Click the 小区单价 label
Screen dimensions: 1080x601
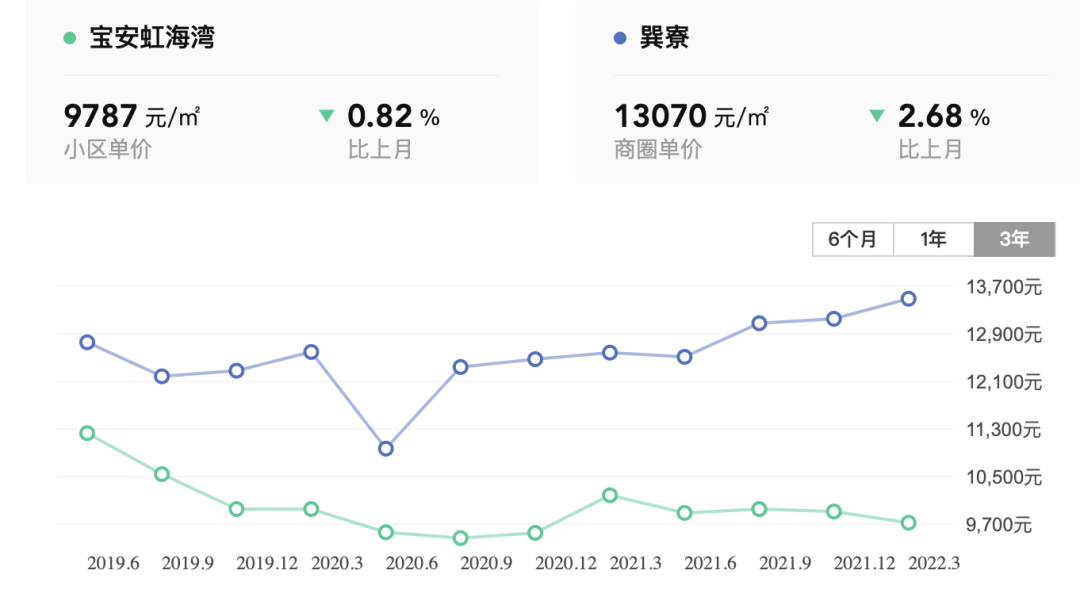point(107,149)
